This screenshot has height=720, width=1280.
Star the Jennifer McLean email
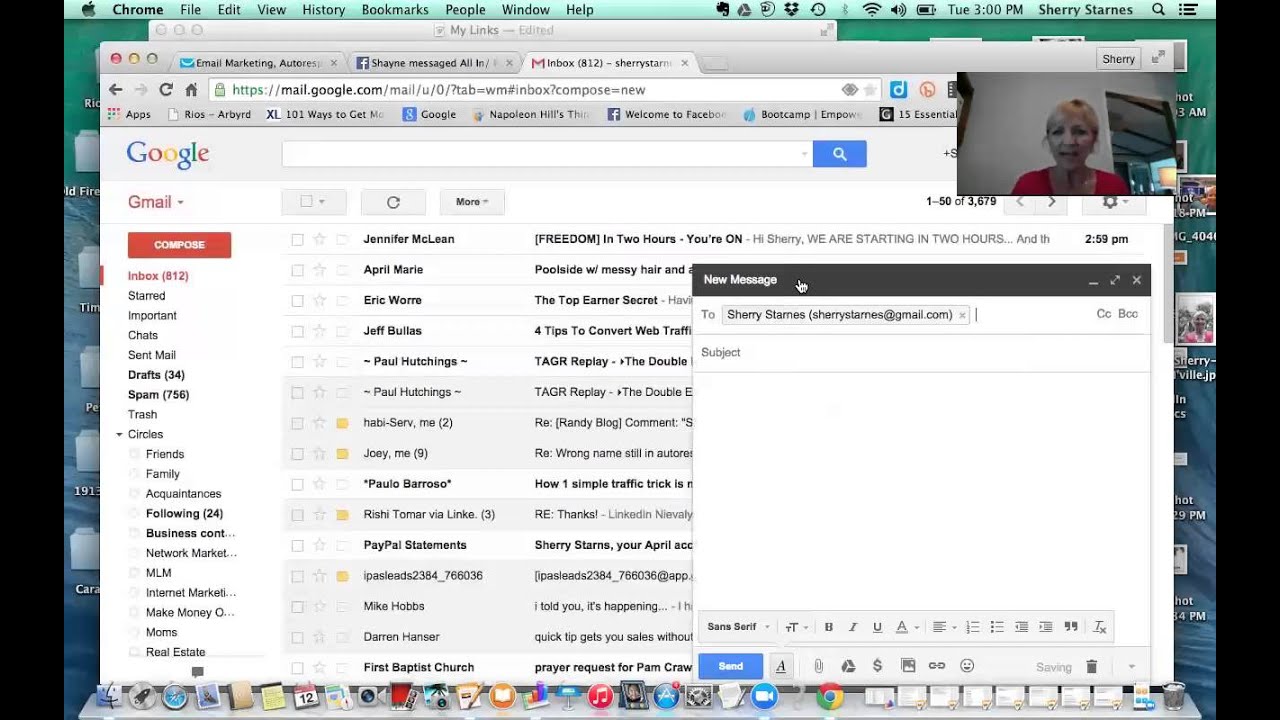pos(320,239)
